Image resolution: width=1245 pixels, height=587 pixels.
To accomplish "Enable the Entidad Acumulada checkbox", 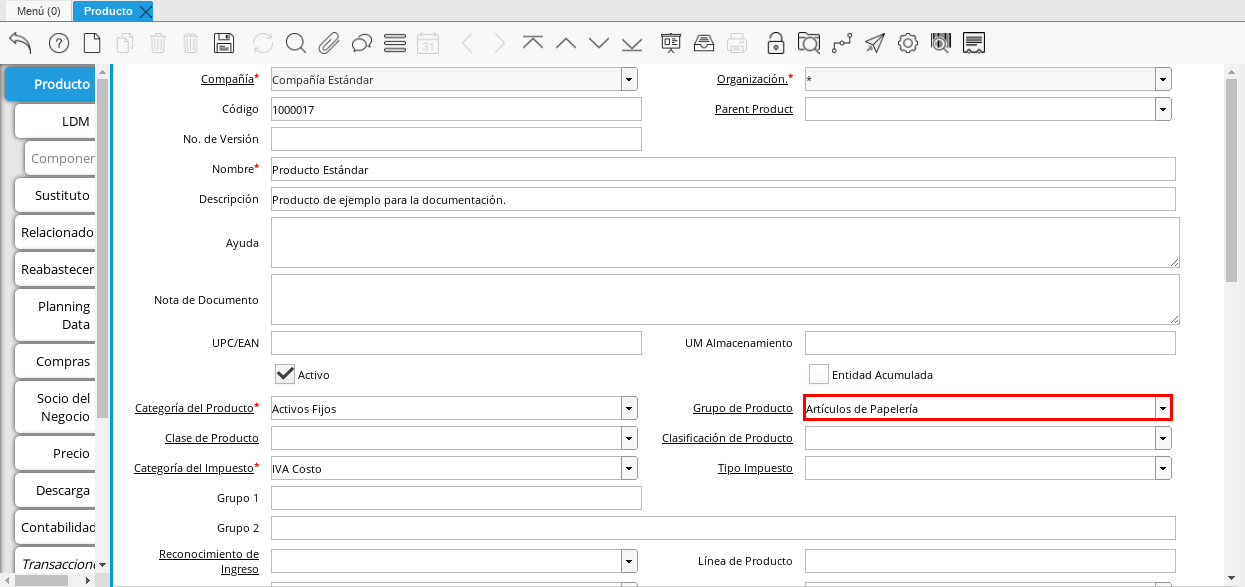I will click(x=818, y=374).
